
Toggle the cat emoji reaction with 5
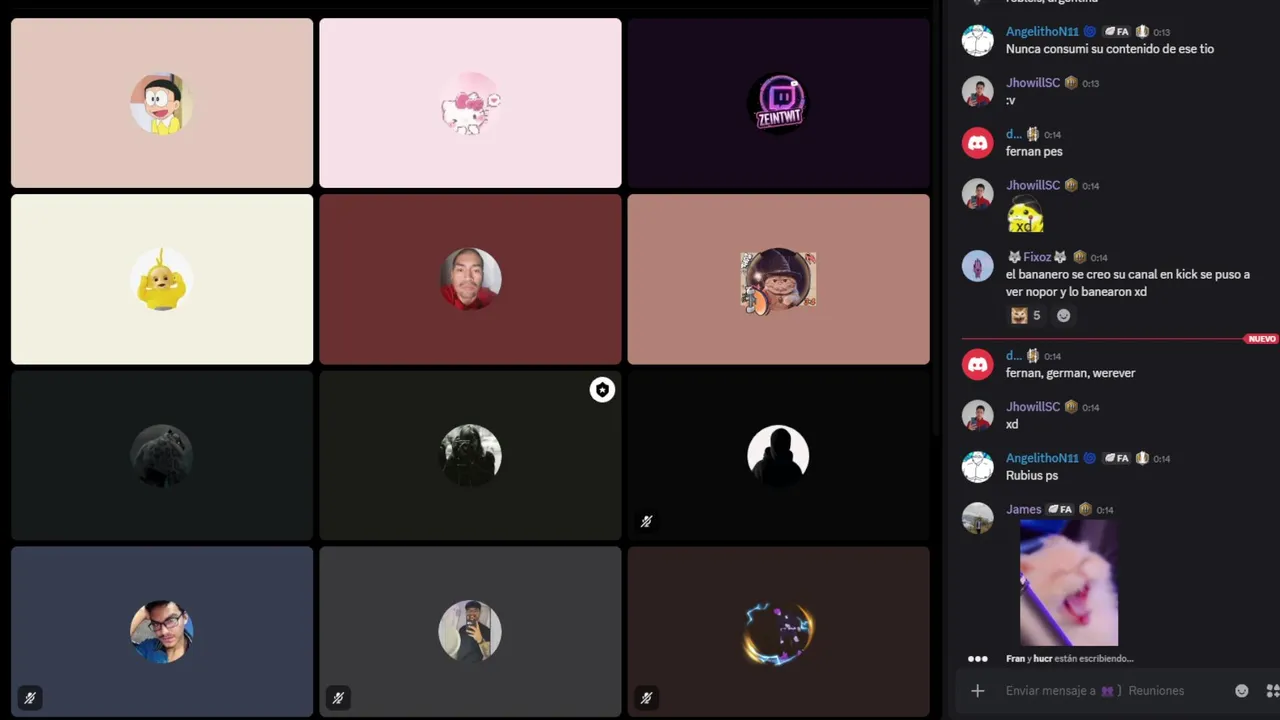click(x=1026, y=315)
